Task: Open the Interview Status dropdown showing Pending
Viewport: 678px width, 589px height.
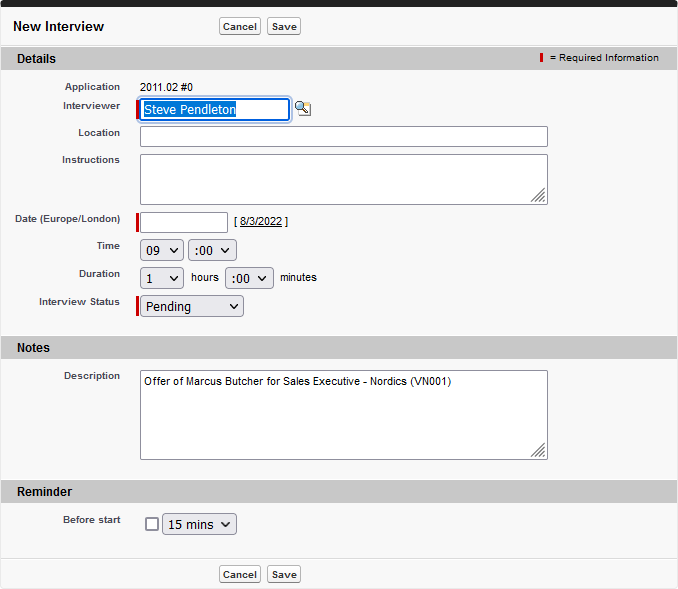Action: 192,306
